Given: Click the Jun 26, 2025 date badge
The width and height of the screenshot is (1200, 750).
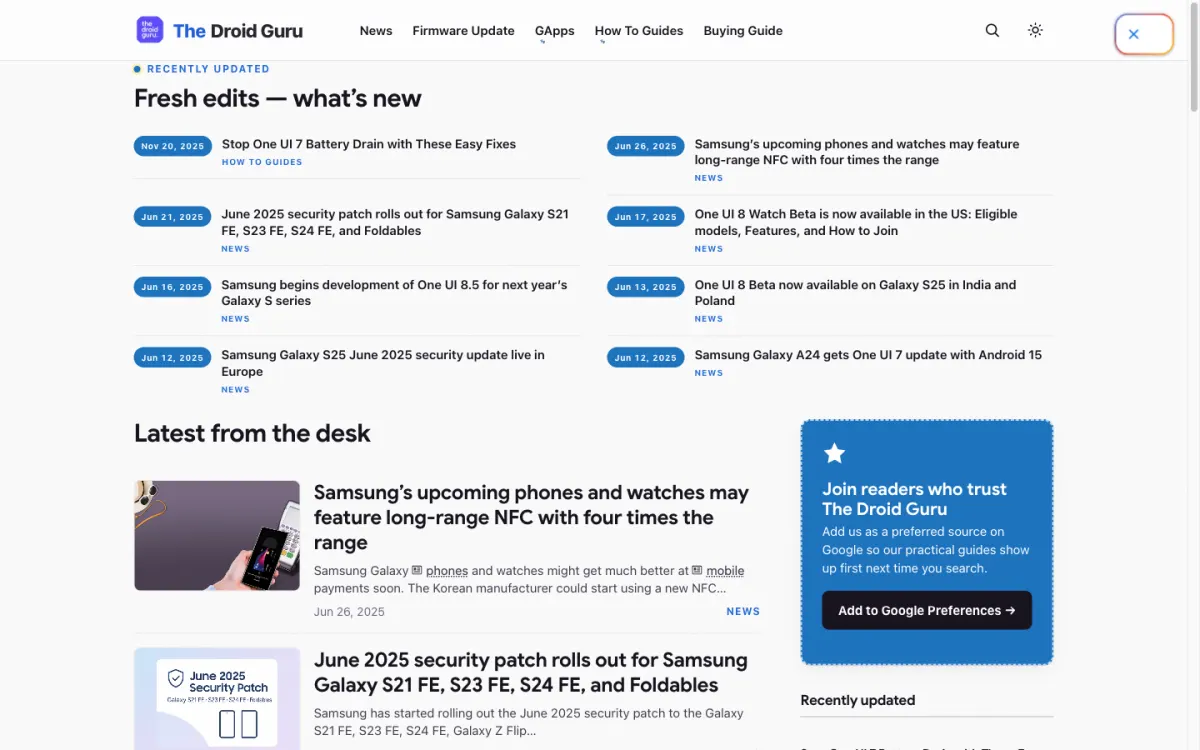Looking at the screenshot, I should point(646,146).
